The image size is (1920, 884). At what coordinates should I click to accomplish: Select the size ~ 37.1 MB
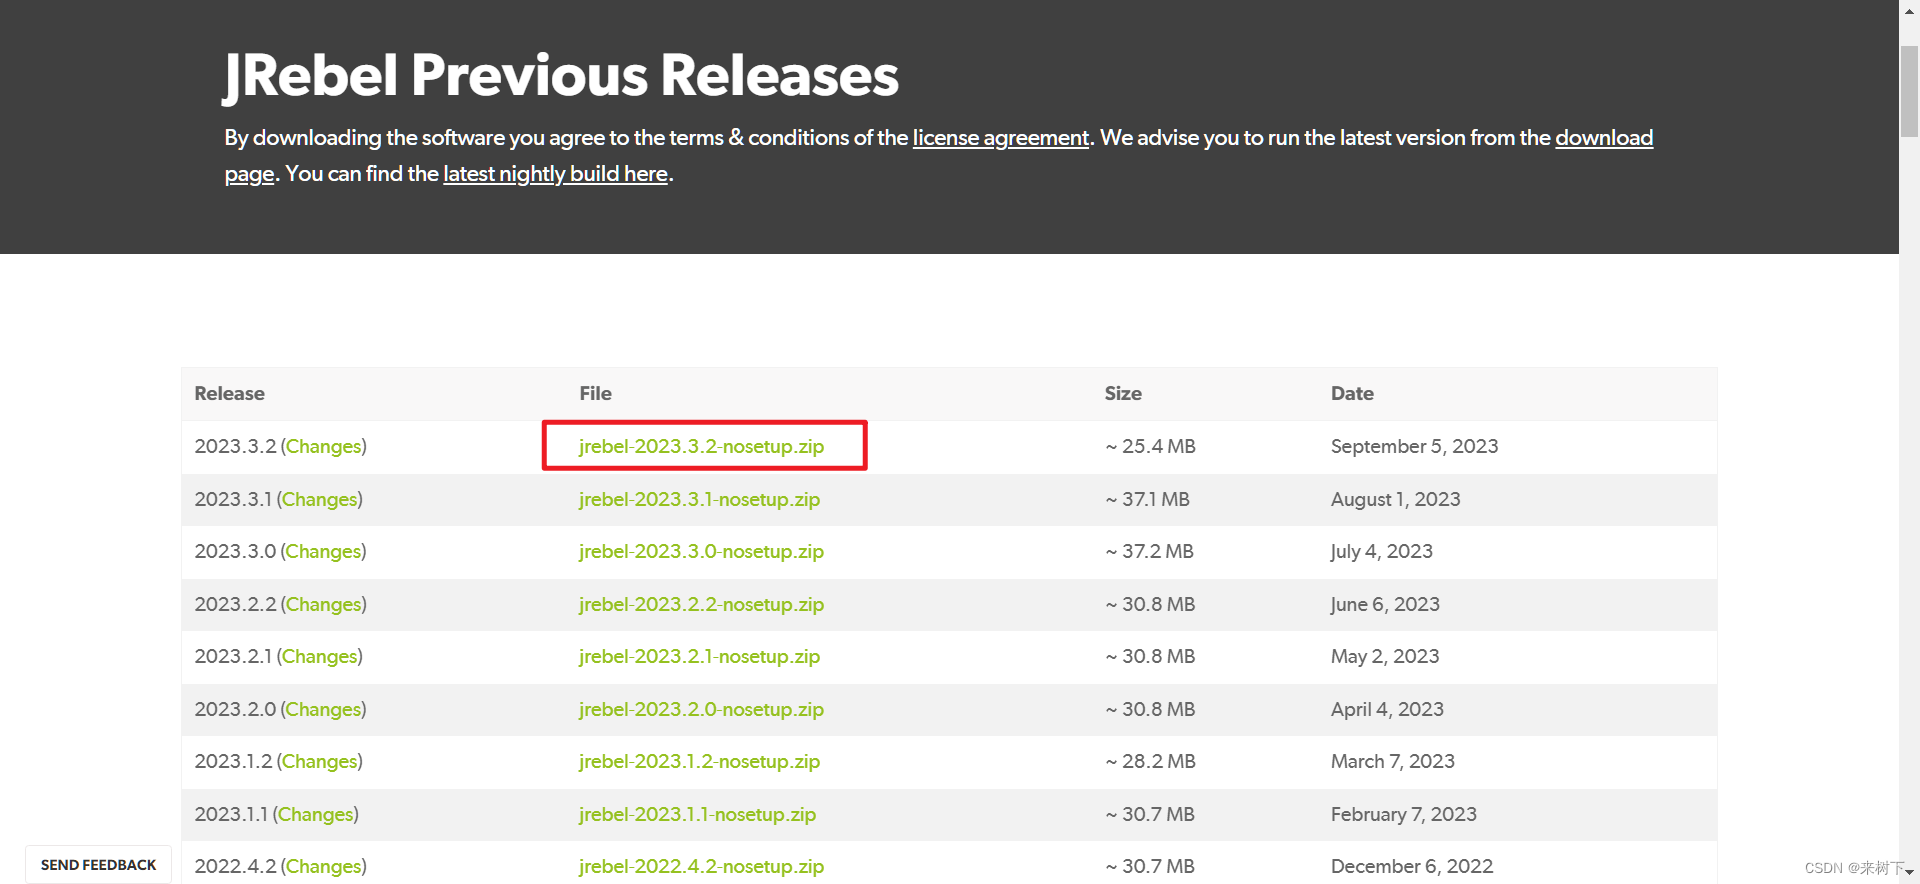[1147, 499]
